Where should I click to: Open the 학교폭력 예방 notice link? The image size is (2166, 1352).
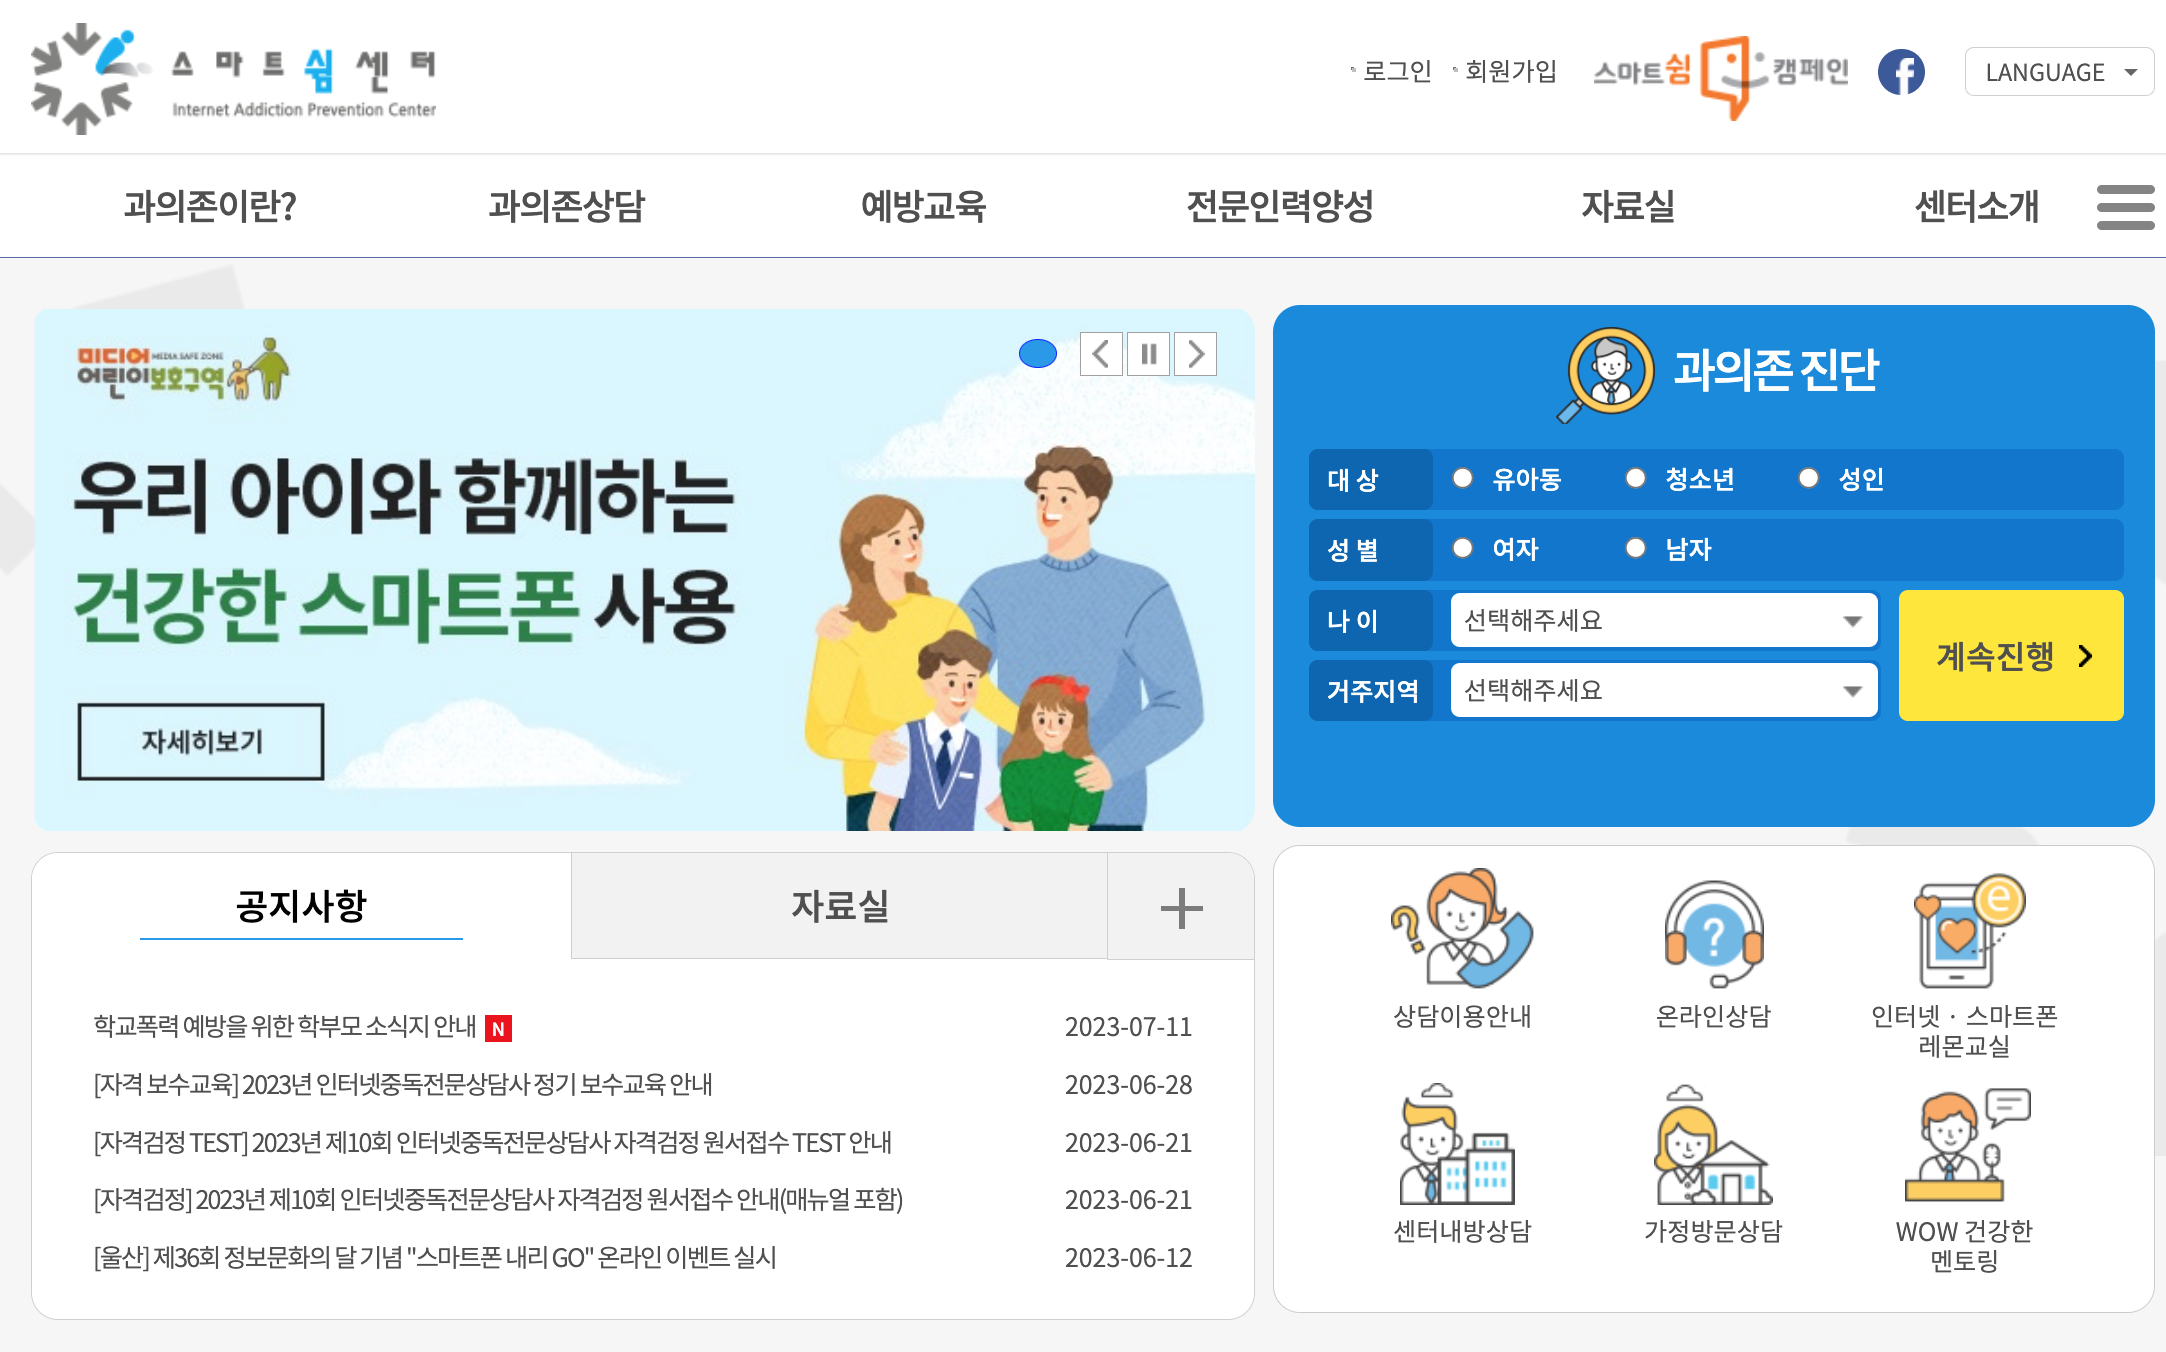click(285, 1027)
